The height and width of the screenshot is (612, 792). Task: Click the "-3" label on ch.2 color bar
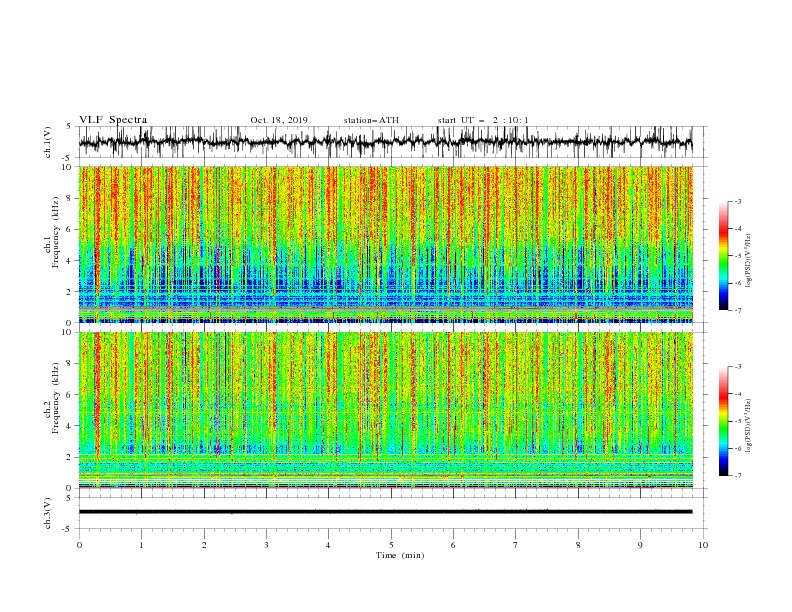tap(738, 367)
